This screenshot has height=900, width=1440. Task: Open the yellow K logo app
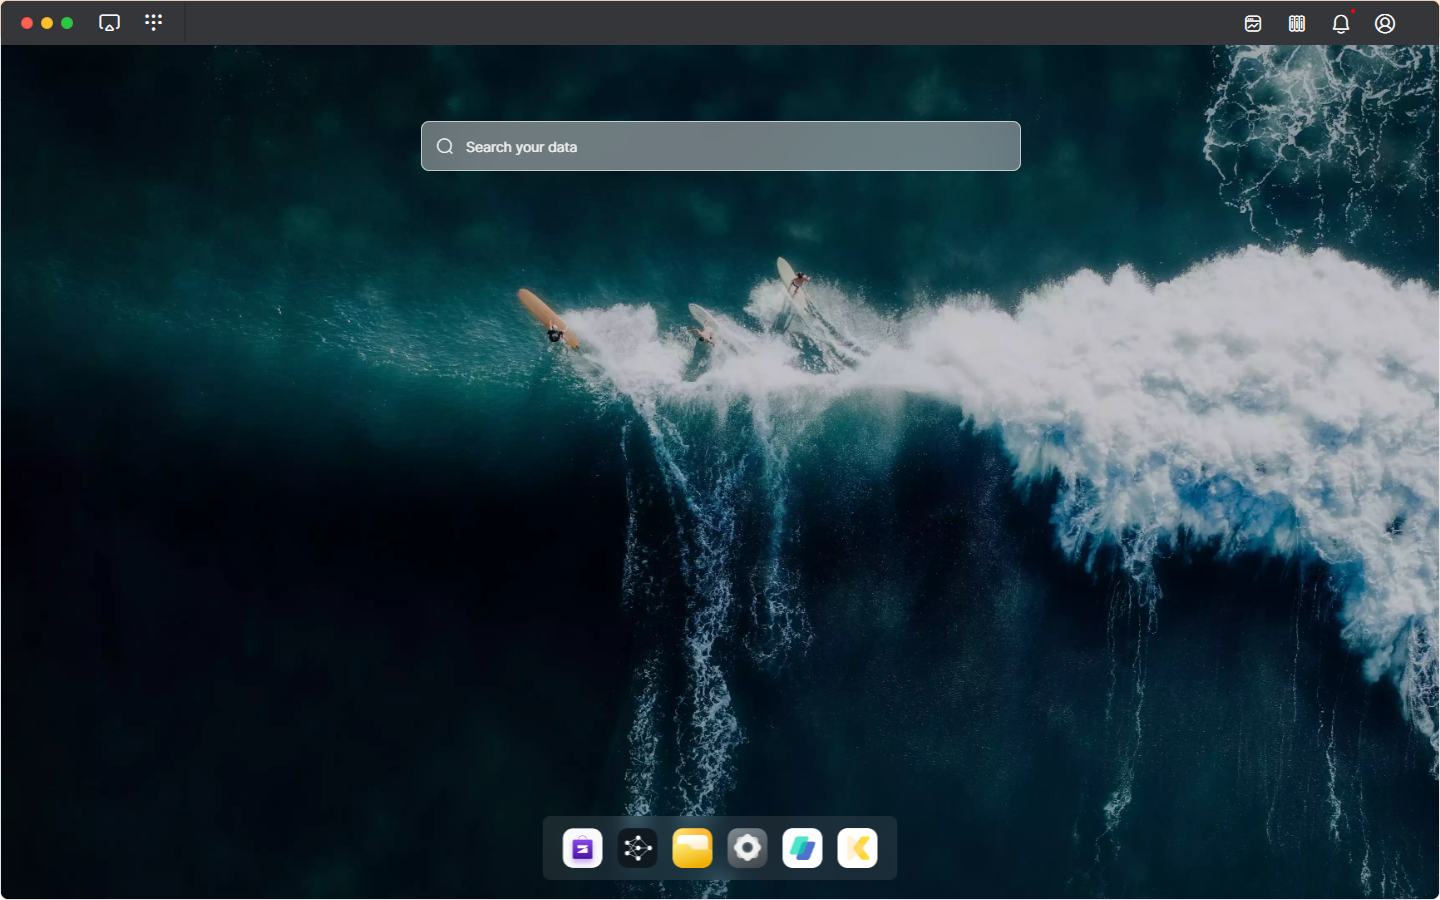857,848
